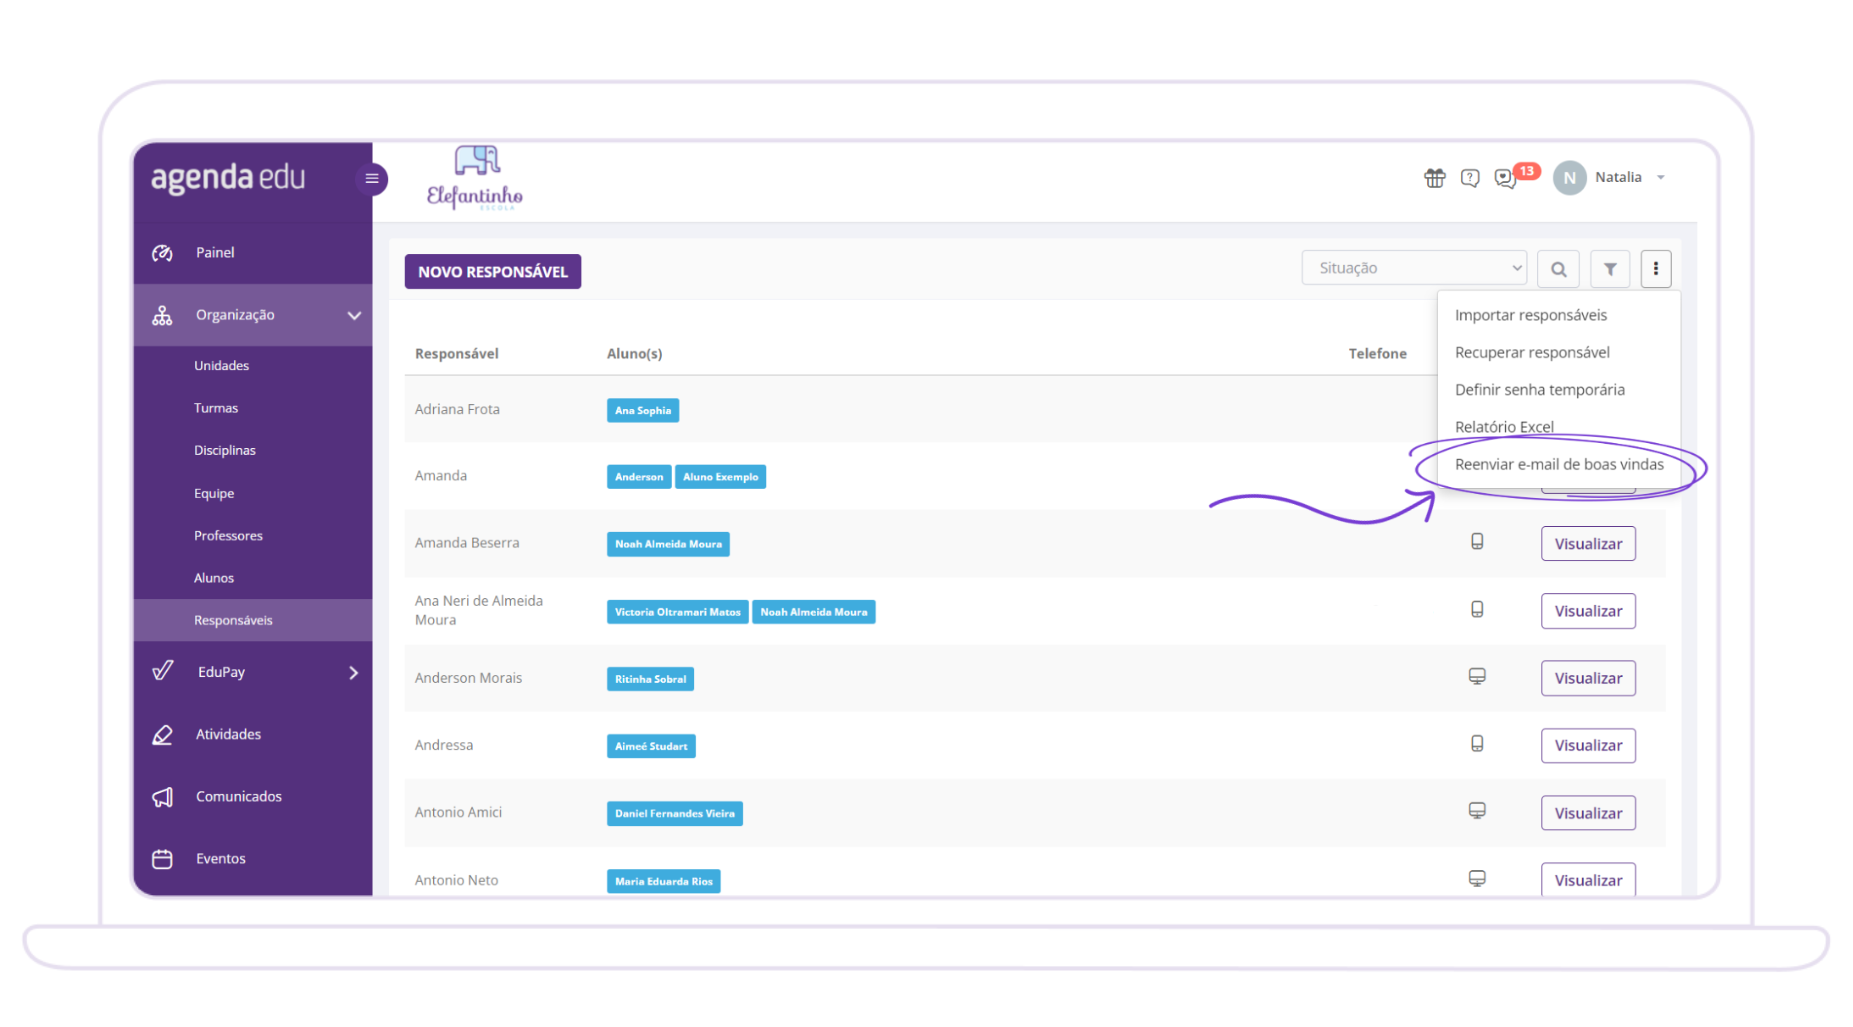Click the EduPay checkmark icon
This screenshot has width=1853, height=1027.
tap(162, 671)
